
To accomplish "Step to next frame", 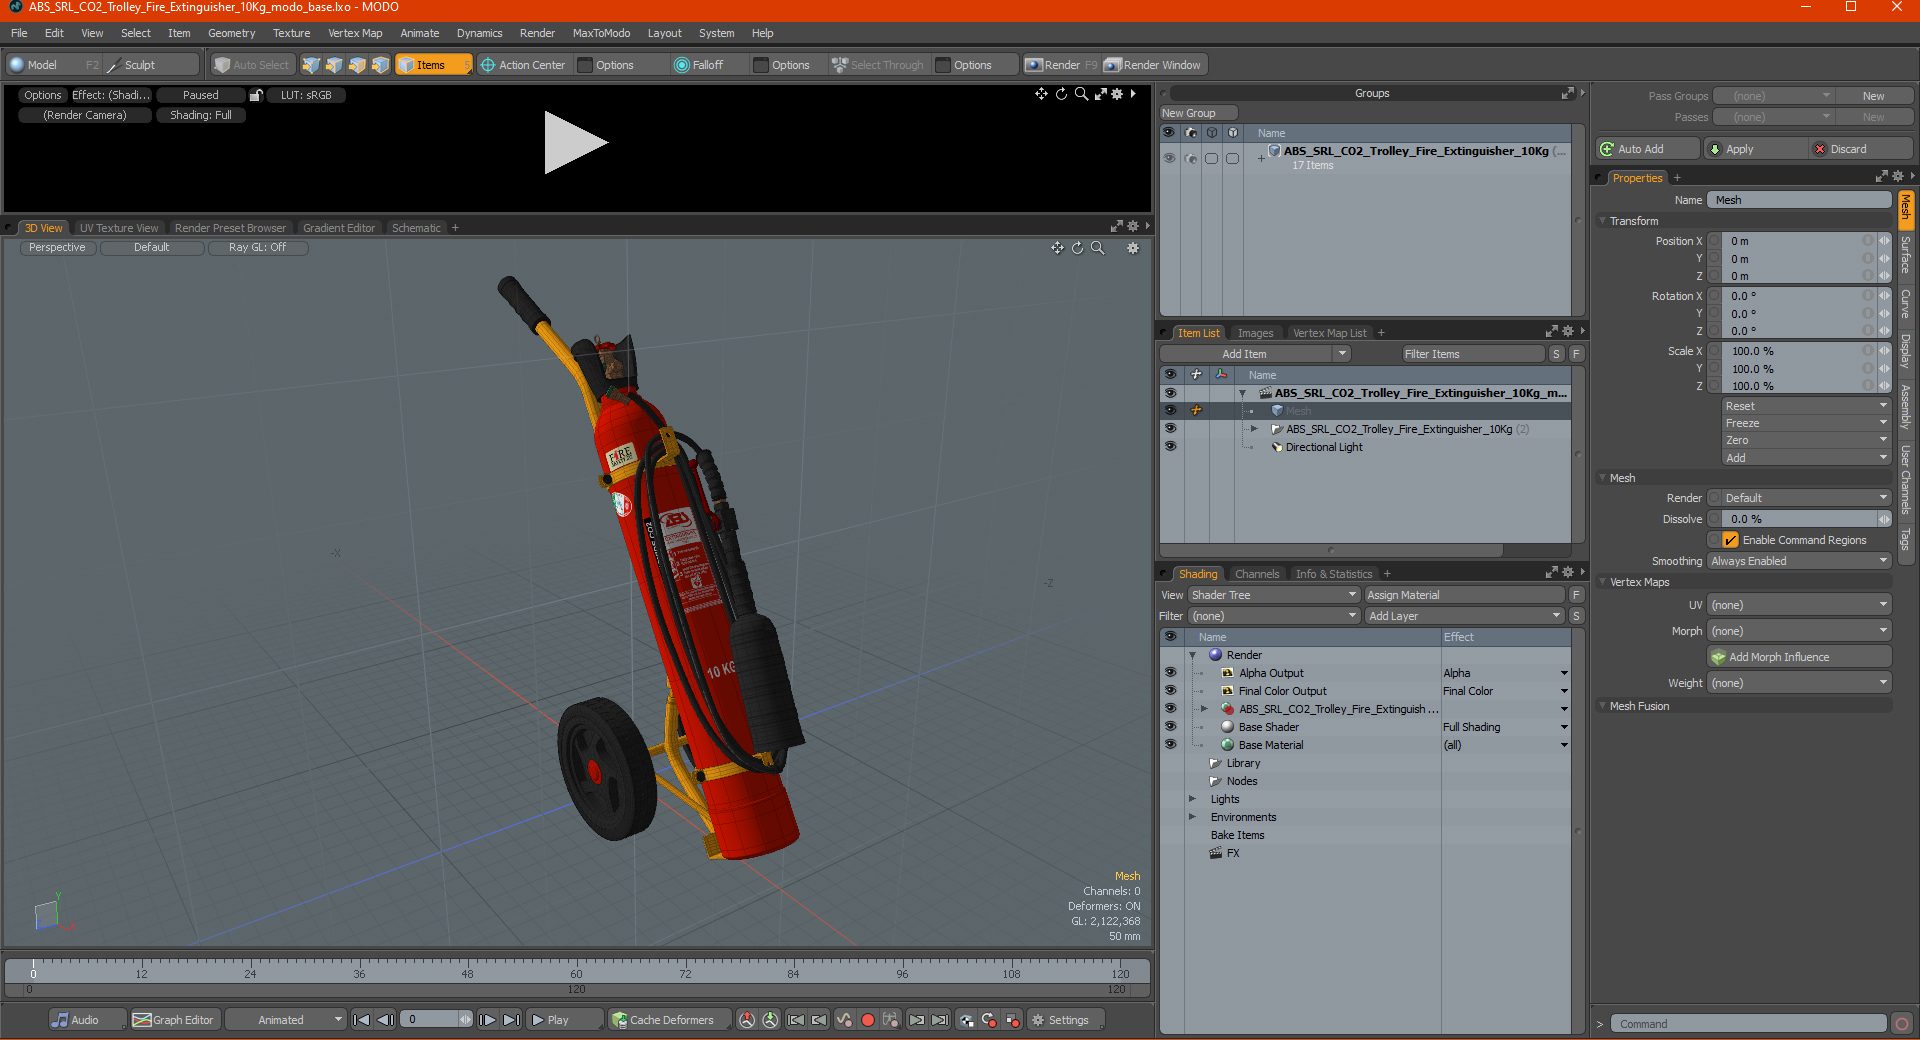I will coord(487,1020).
